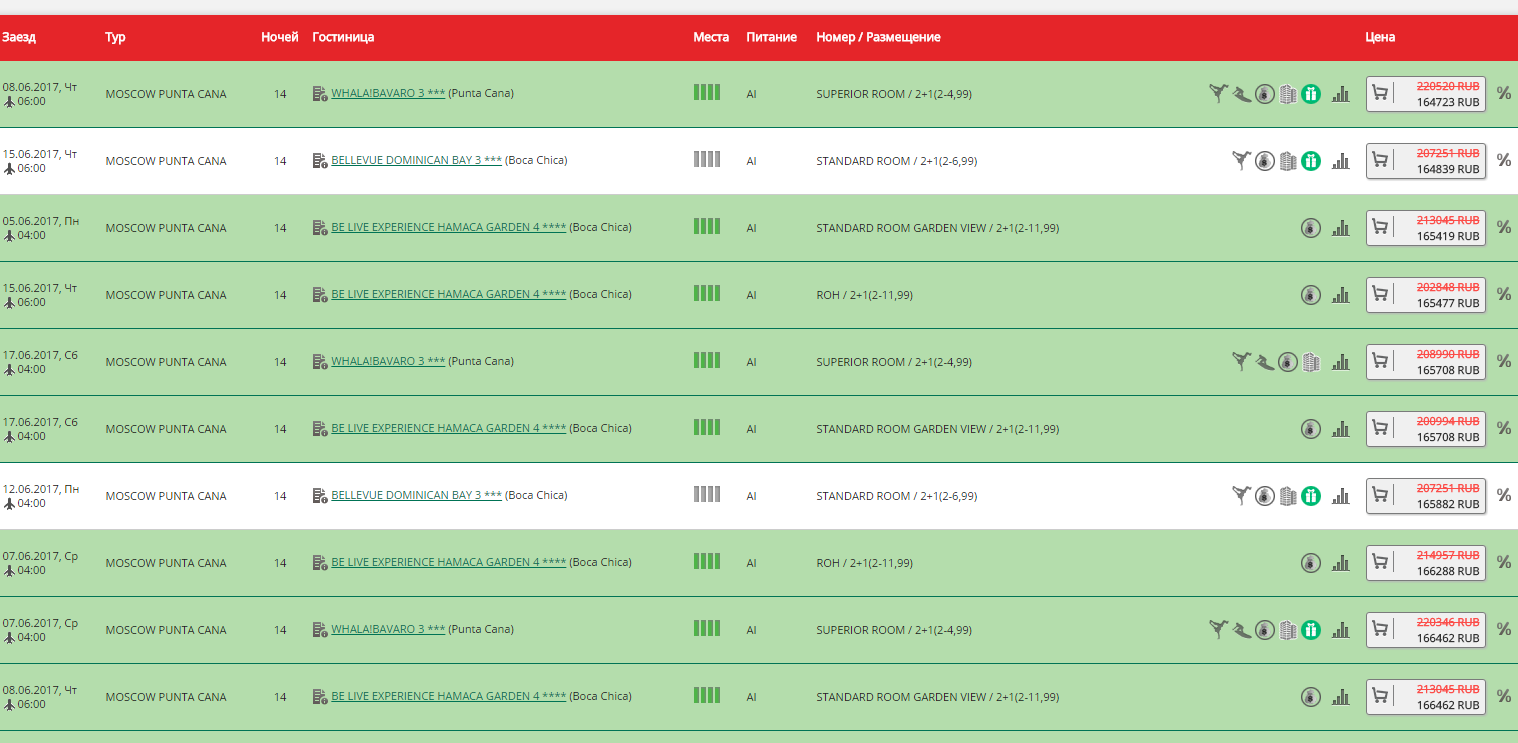The image size is (1518, 743).
Task: Click the building icon in the 164839 RUB row
Action: pyautogui.click(x=1288, y=161)
